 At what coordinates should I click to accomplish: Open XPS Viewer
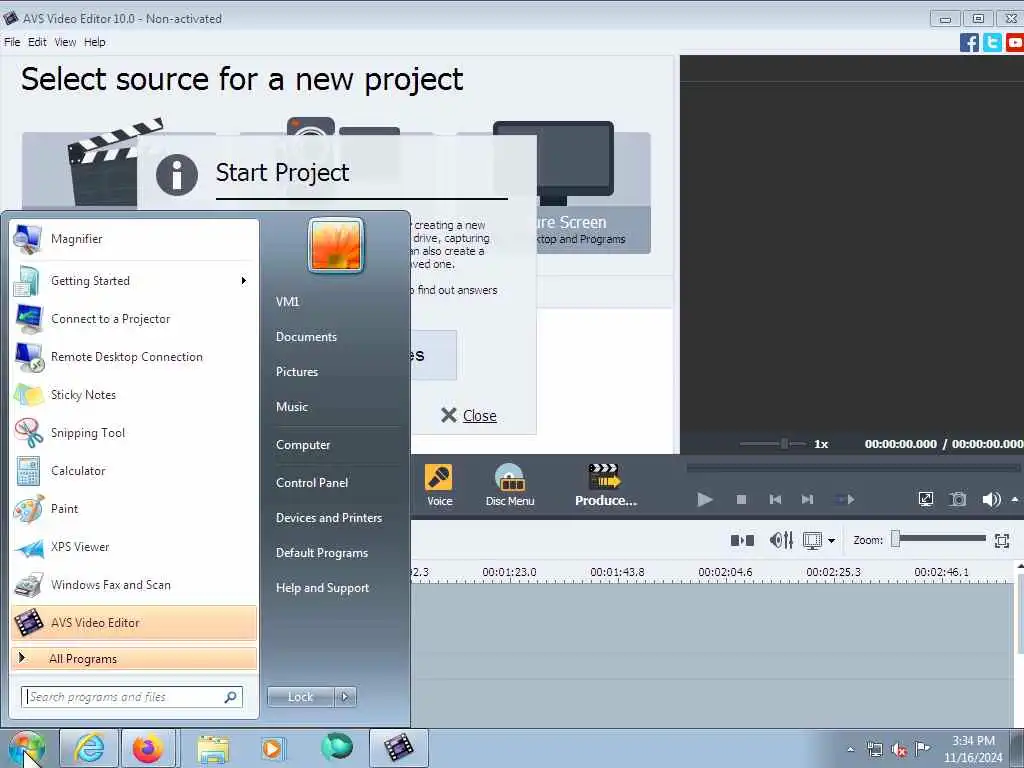[134, 547]
